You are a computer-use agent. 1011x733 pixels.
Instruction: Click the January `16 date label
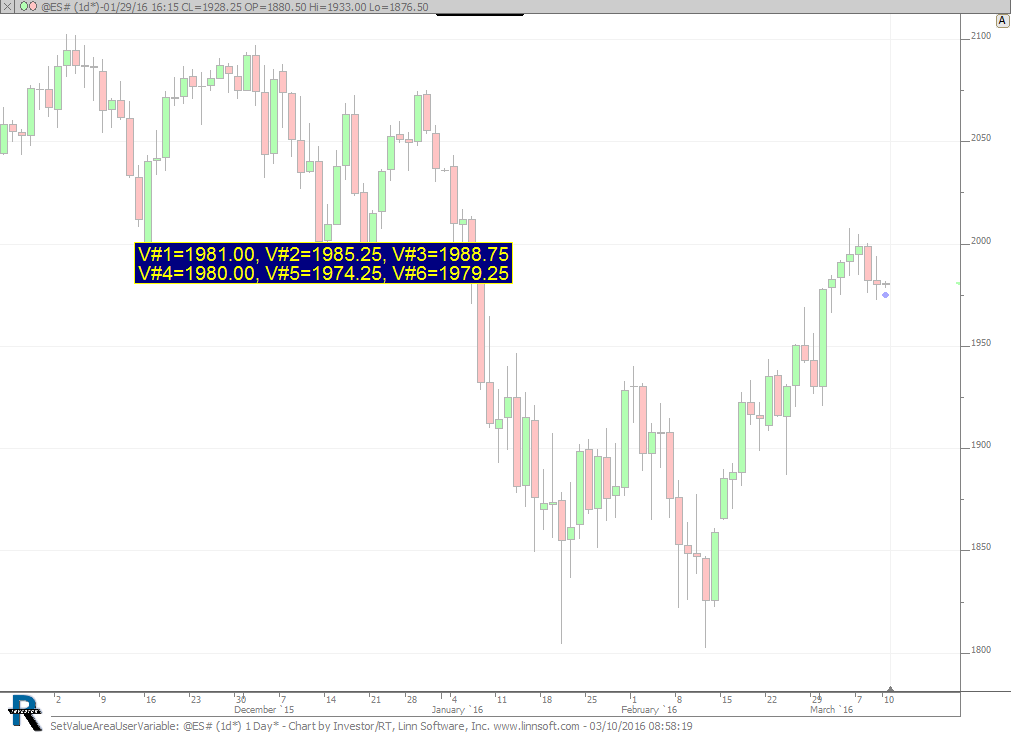[x=457, y=710]
